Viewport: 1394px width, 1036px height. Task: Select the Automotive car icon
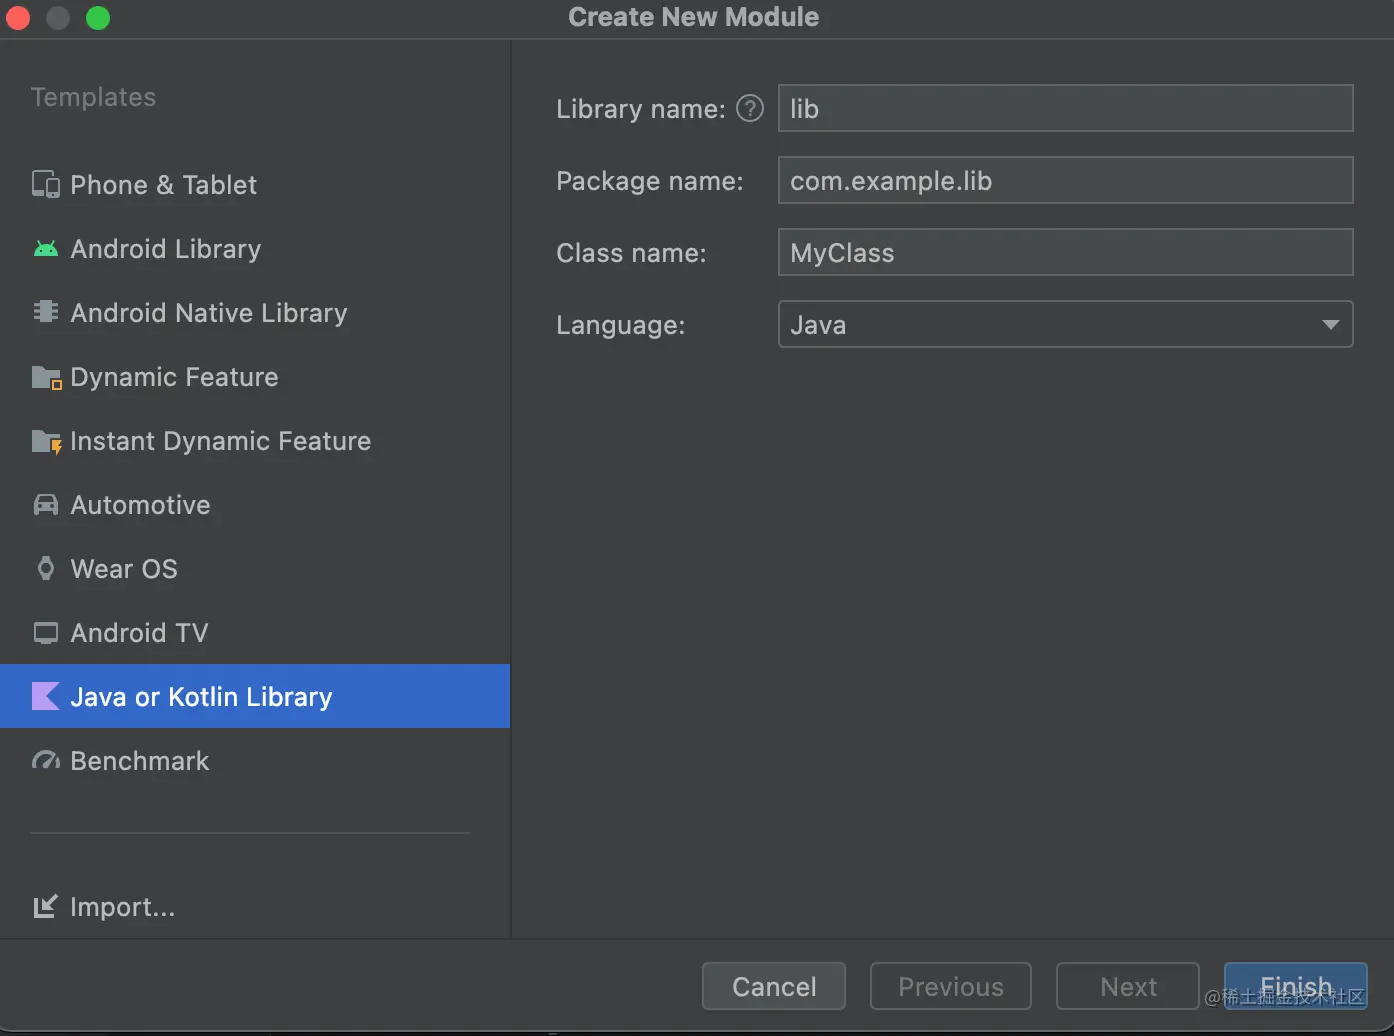point(46,505)
